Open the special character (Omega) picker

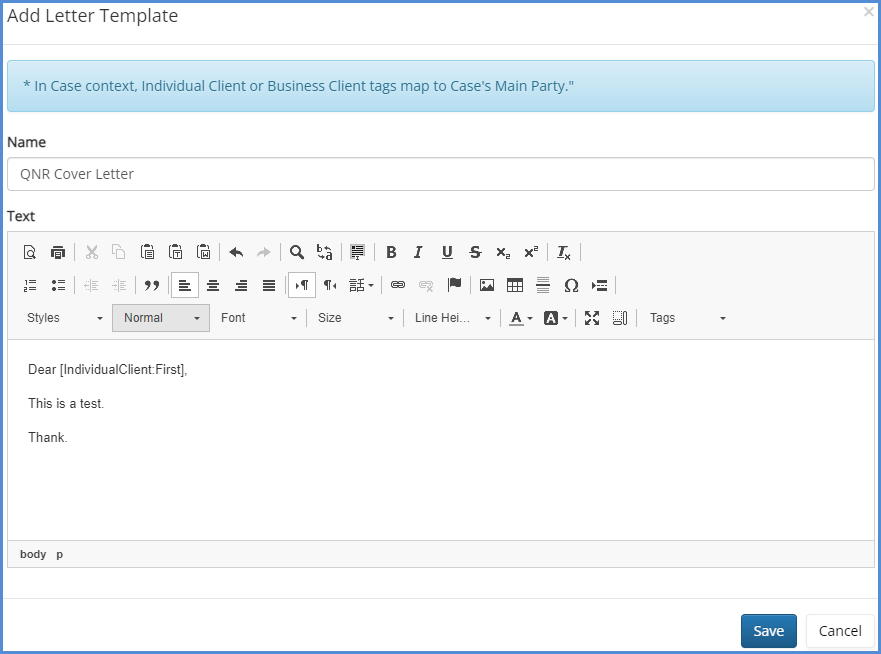(x=571, y=285)
